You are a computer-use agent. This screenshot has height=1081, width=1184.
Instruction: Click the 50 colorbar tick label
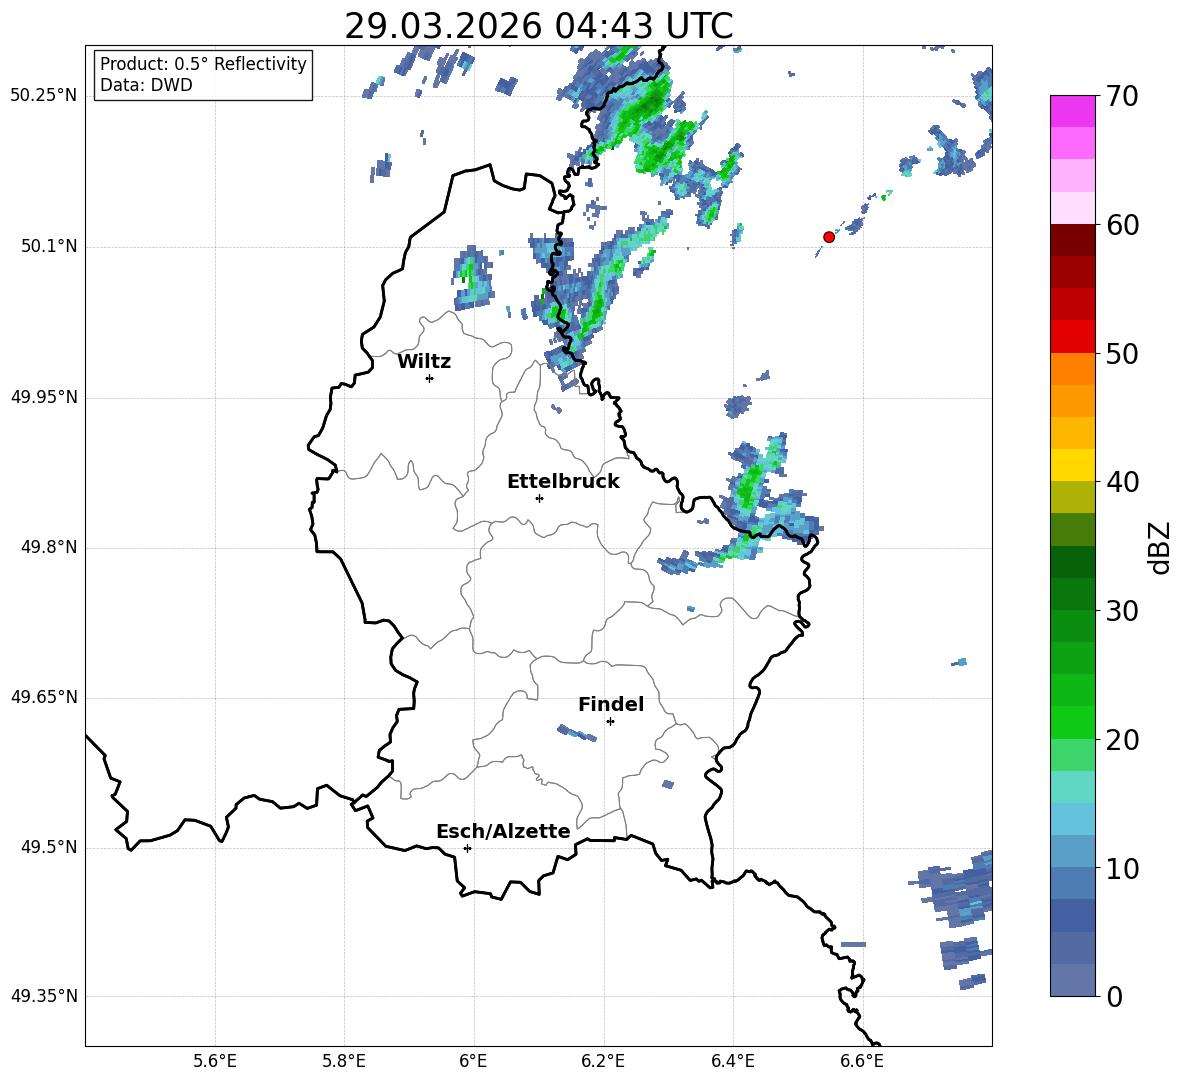pos(1122,354)
